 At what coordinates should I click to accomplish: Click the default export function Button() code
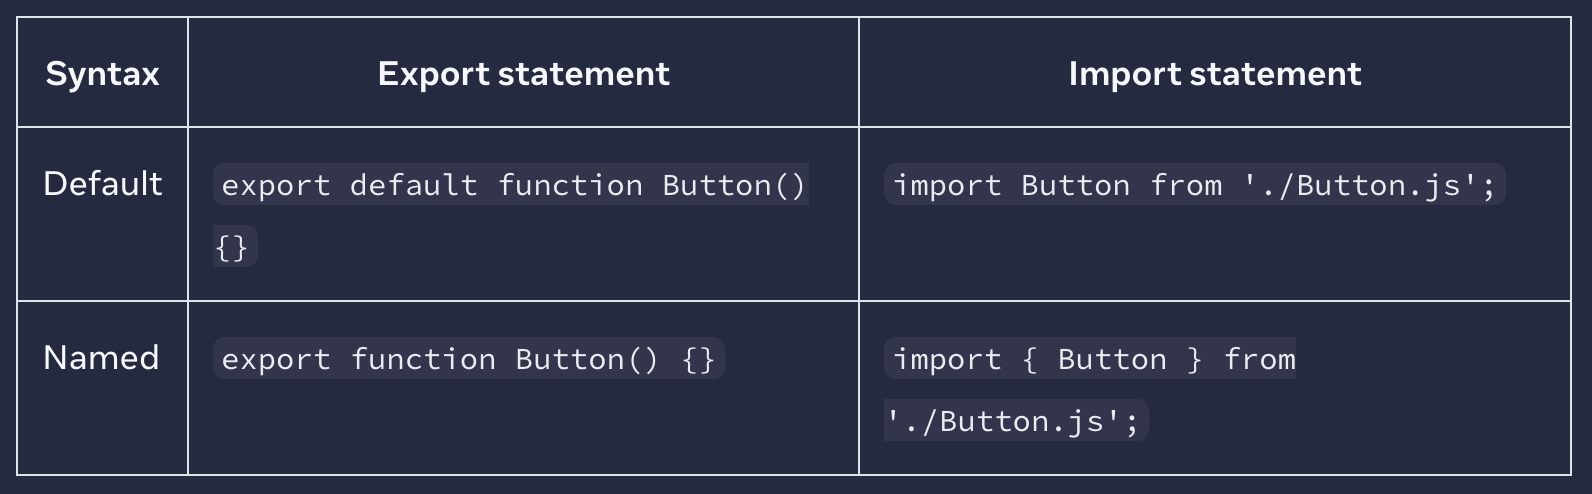[512, 185]
